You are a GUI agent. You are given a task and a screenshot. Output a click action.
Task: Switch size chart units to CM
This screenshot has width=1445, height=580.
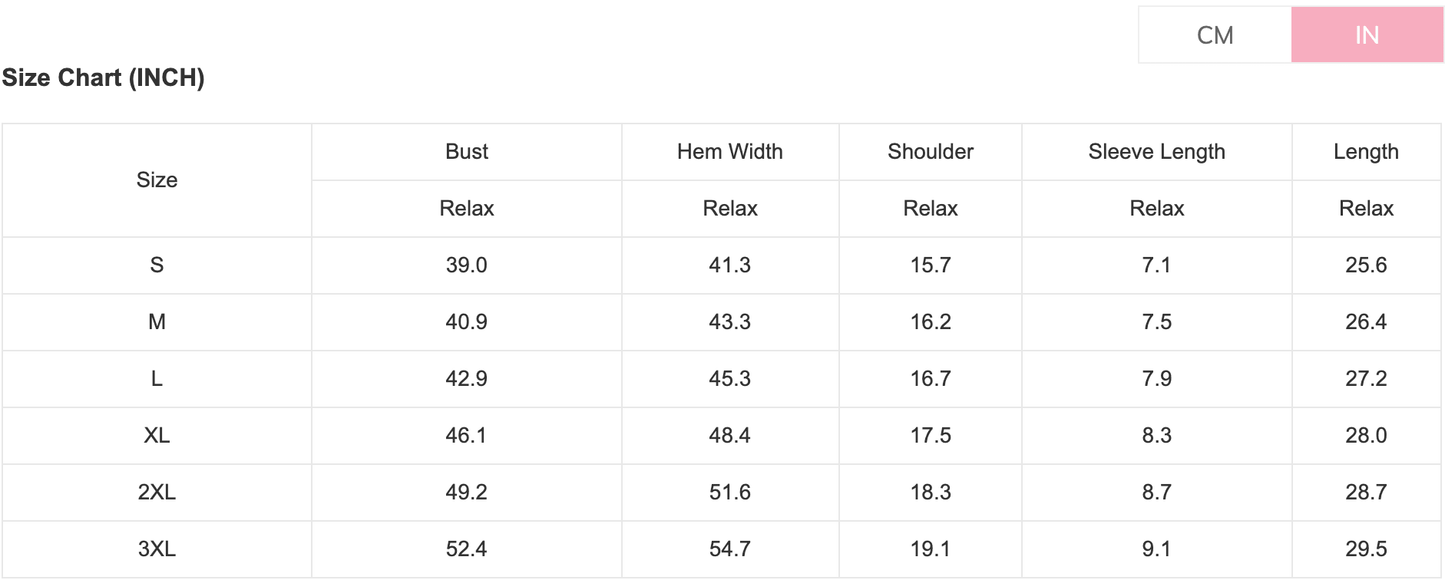(x=1215, y=35)
